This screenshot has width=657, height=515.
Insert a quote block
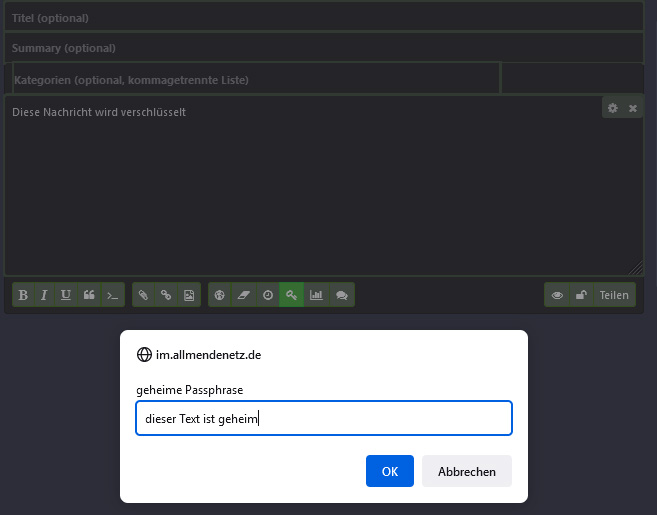89,295
